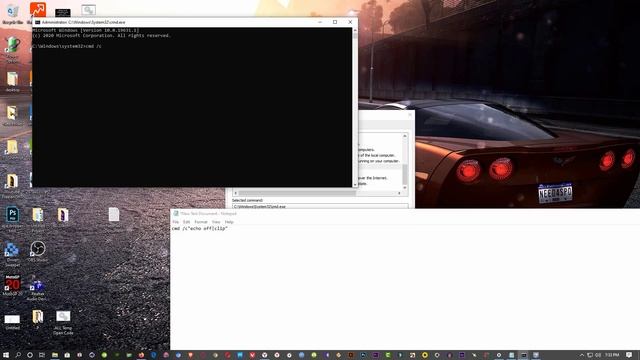Viewport: 640px width, 360px height.
Task: Click the Notepad title bar icon
Action: (176, 213)
